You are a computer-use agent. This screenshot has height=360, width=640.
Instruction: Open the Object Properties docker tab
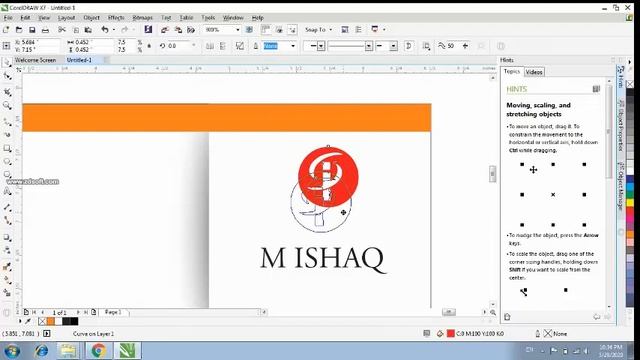(621, 126)
